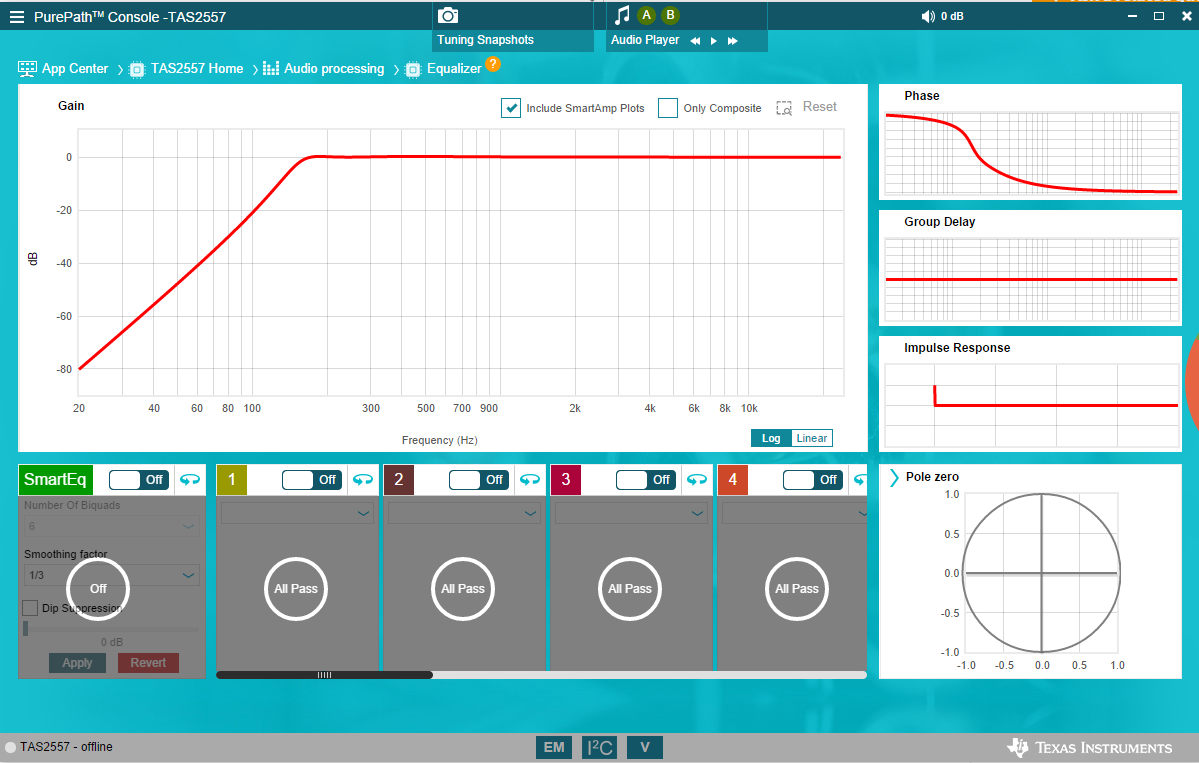This screenshot has width=1199, height=763.
Task: Click the Equalizer chip icon
Action: coord(413,70)
